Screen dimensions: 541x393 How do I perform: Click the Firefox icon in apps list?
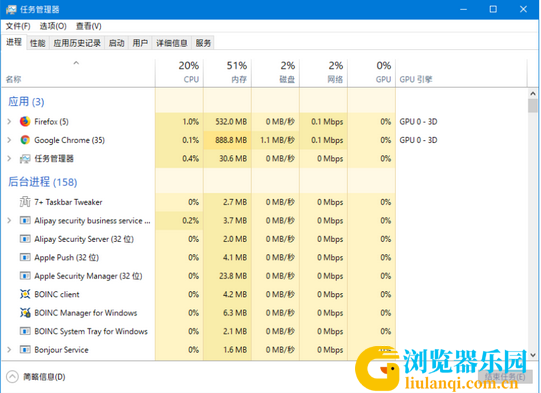coord(25,121)
